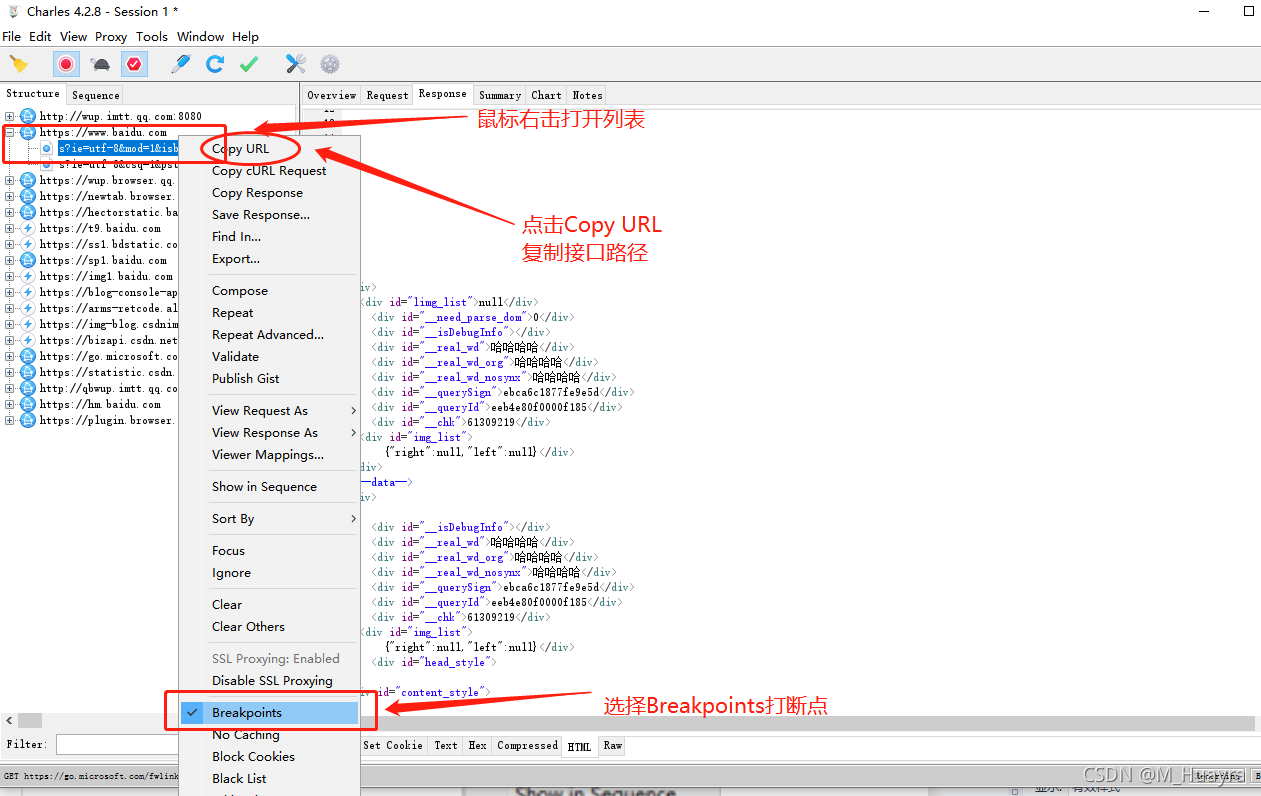This screenshot has height=796, width=1261.
Task: Click the lightning icon beside img1.baidu.com
Action: (x=28, y=276)
